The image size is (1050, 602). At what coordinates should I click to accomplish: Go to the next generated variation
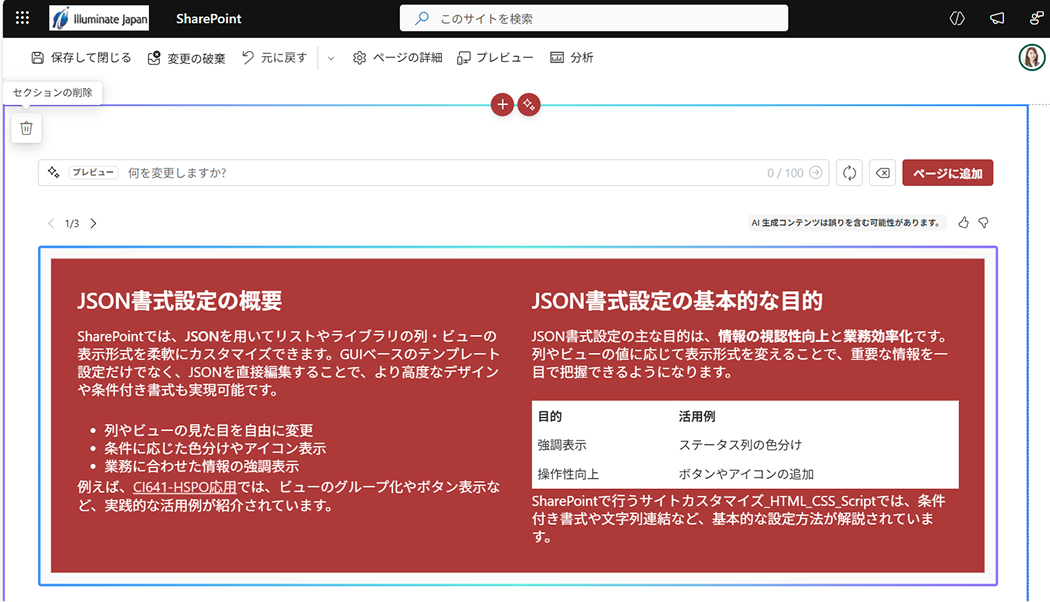pos(94,224)
